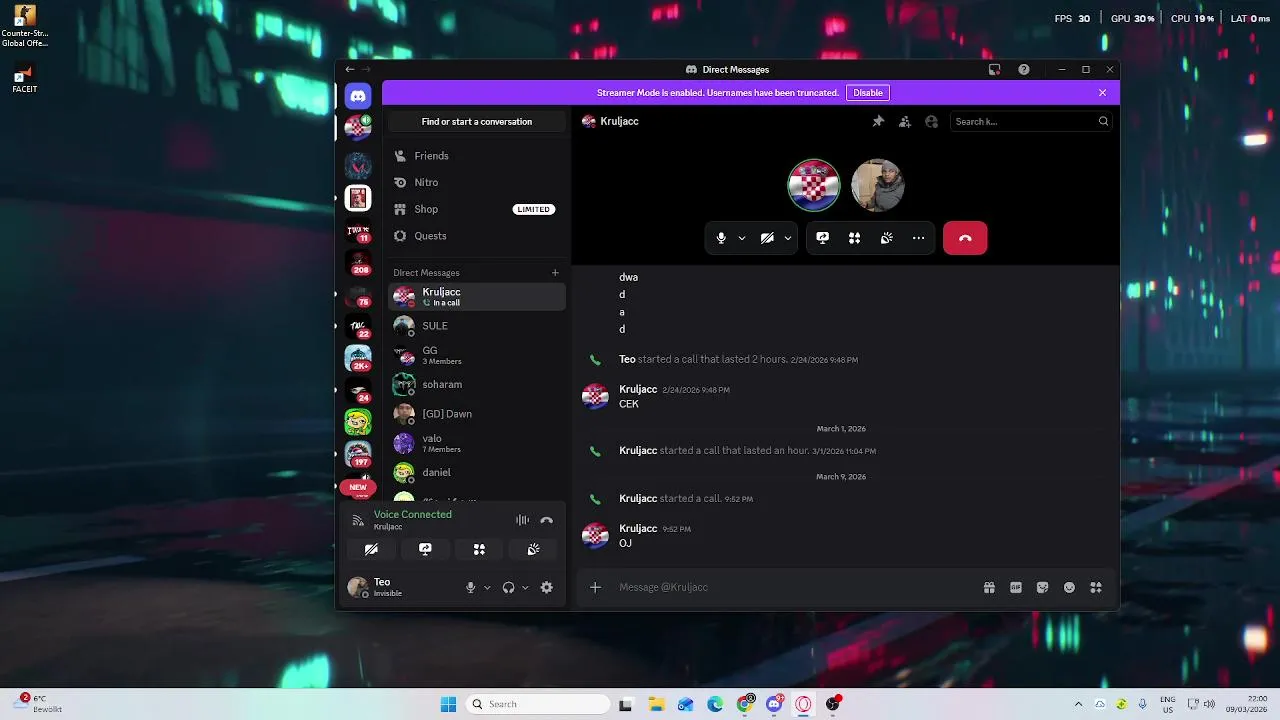Start an activity in call controls
The image size is (1280, 720).
coord(855,238)
